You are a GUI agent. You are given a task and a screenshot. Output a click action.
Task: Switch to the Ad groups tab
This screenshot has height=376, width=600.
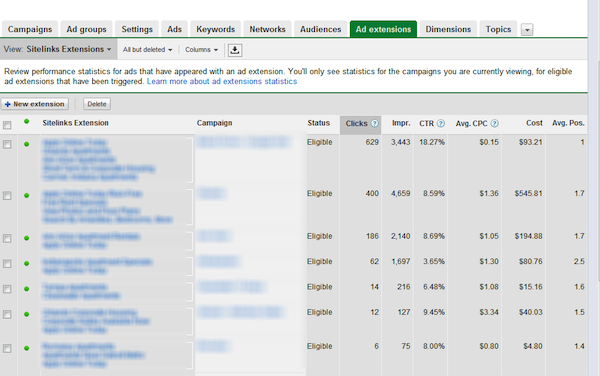pyautogui.click(x=86, y=29)
